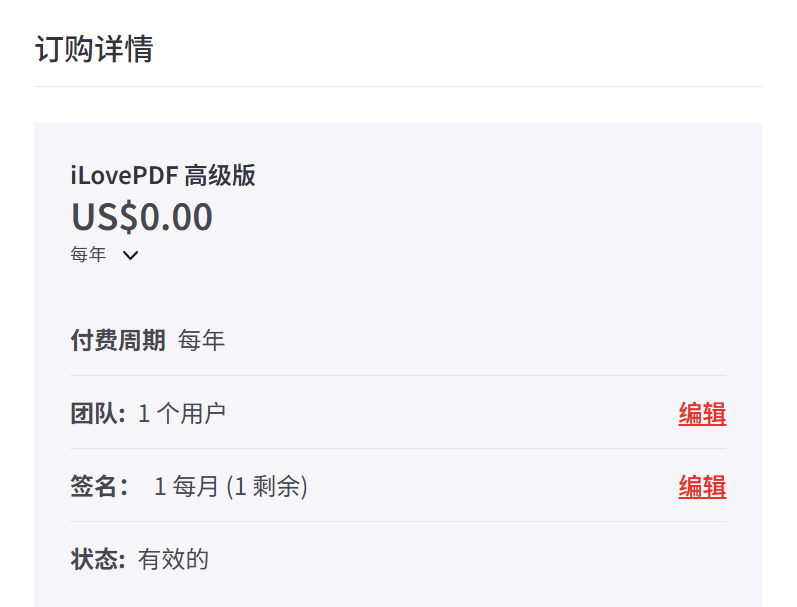This screenshot has height=607, width=797.
Task: Click the 付费周期 label
Action: [x=118, y=340]
